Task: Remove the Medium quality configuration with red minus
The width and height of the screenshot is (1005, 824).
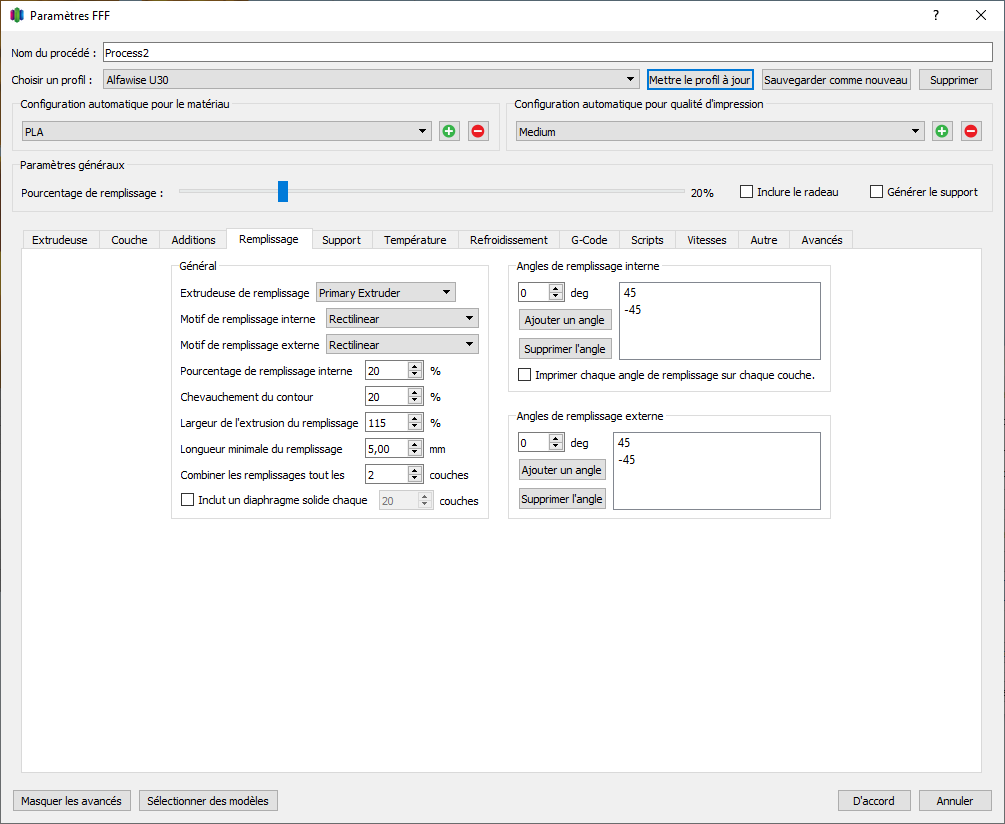Action: click(x=971, y=131)
